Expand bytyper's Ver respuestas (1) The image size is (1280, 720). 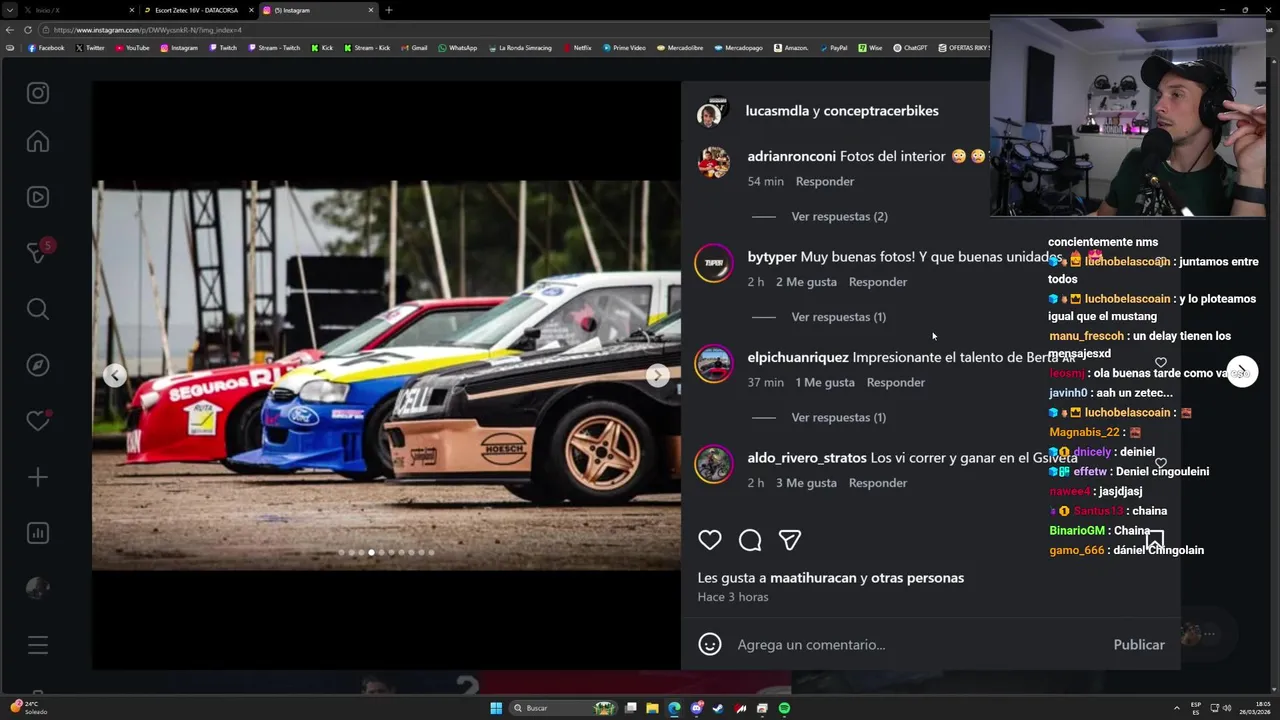(x=838, y=317)
